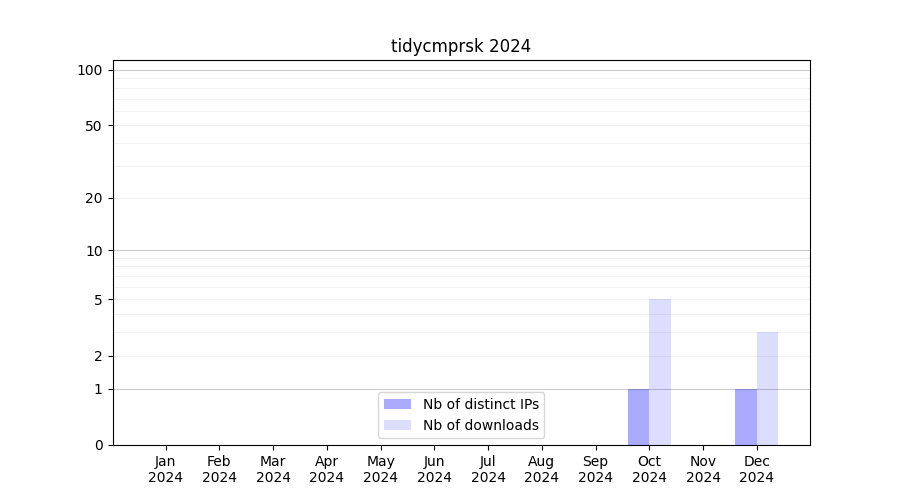Click the Sep 2024 x-axis label
The height and width of the screenshot is (500, 900).
(595, 469)
